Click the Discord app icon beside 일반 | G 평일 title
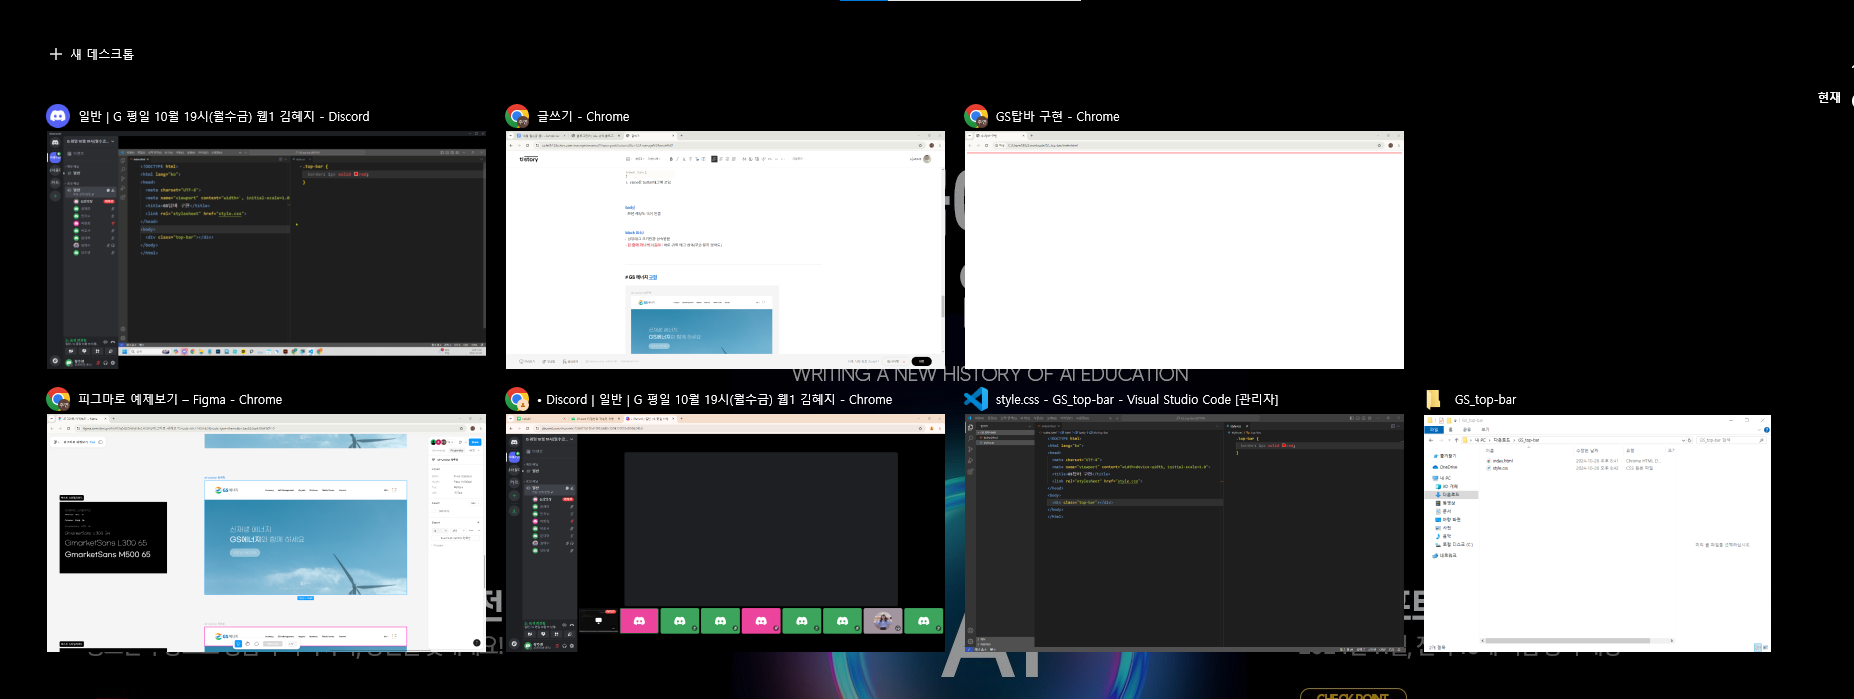1854x699 pixels. pos(58,116)
